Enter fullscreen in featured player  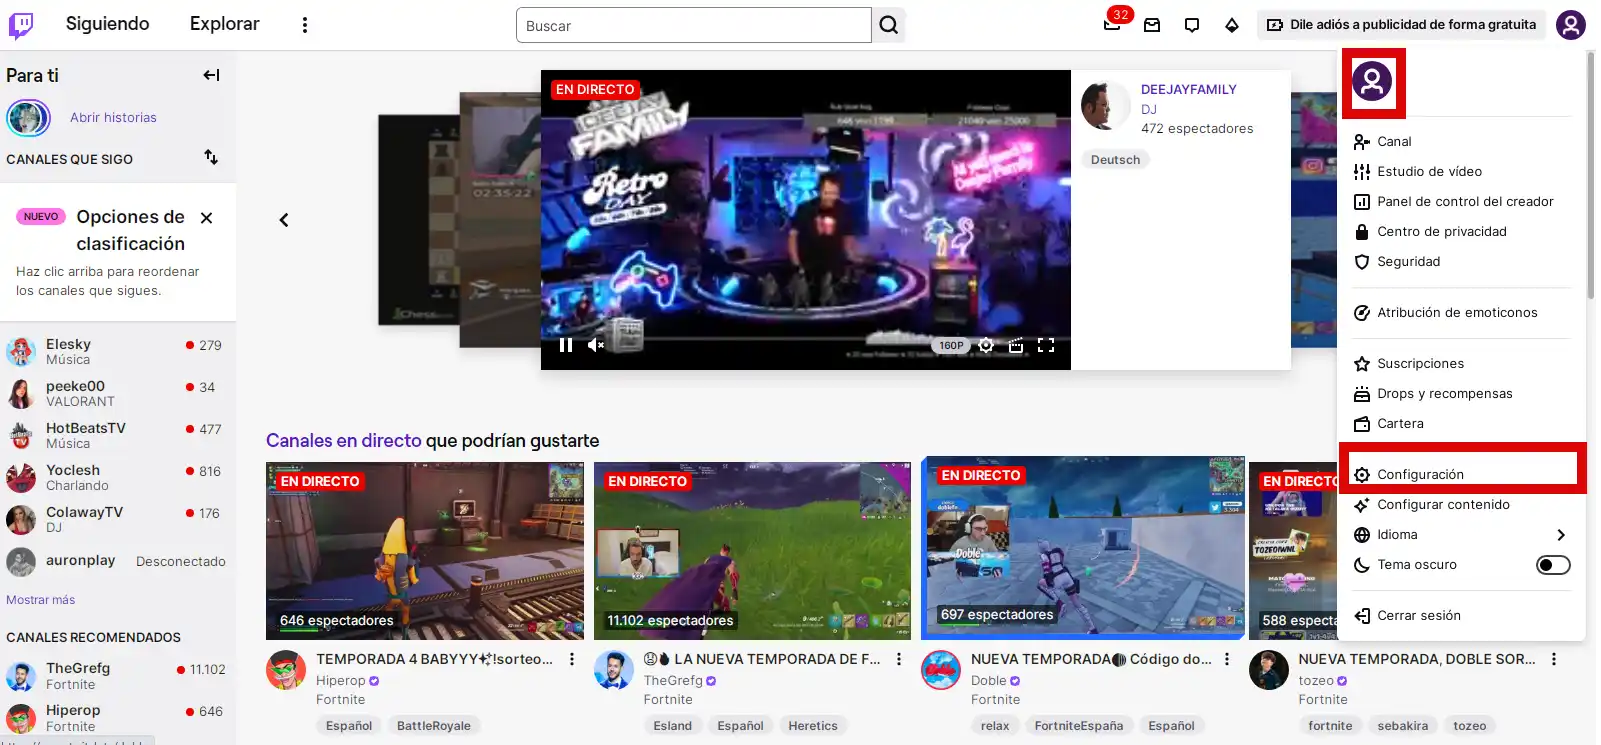tap(1046, 345)
